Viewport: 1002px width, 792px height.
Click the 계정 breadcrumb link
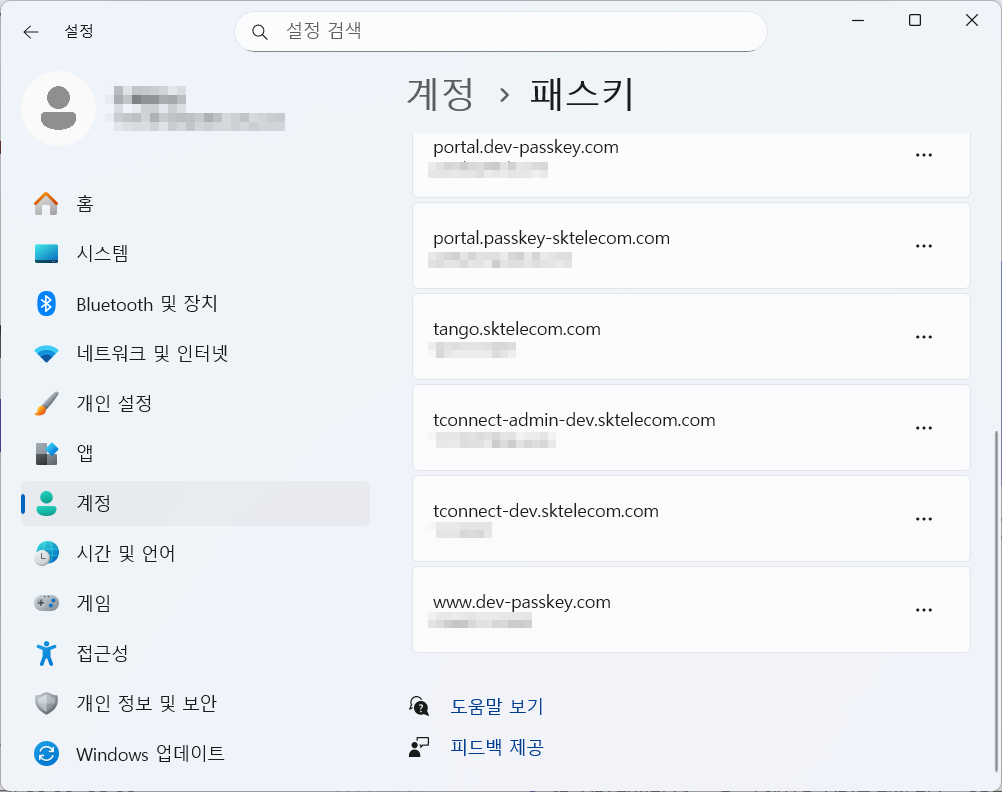[440, 94]
